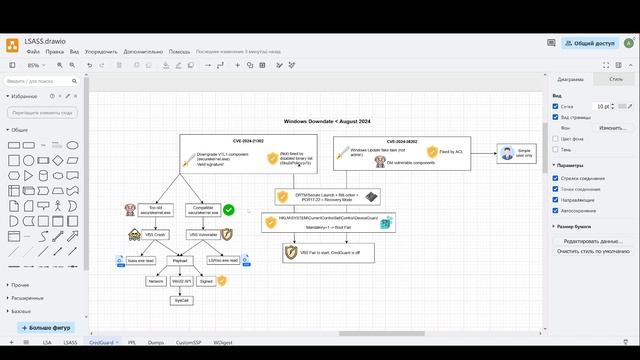Open the comments icon near share button
640x360 pixels.
(551, 43)
